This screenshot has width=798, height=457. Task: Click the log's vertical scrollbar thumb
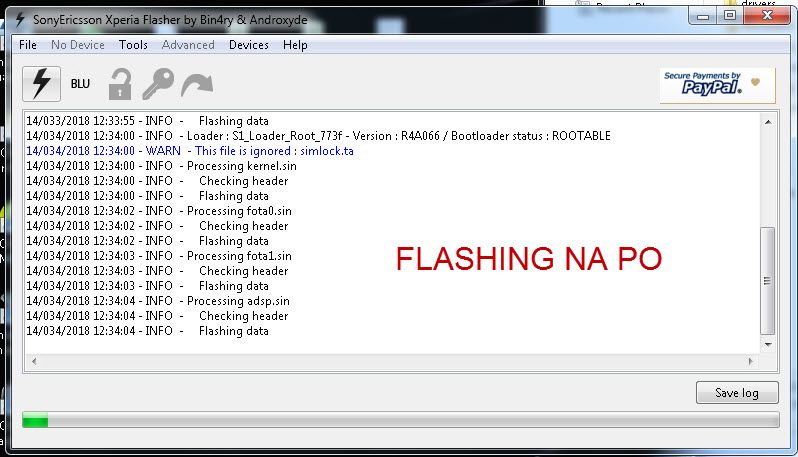click(767, 281)
